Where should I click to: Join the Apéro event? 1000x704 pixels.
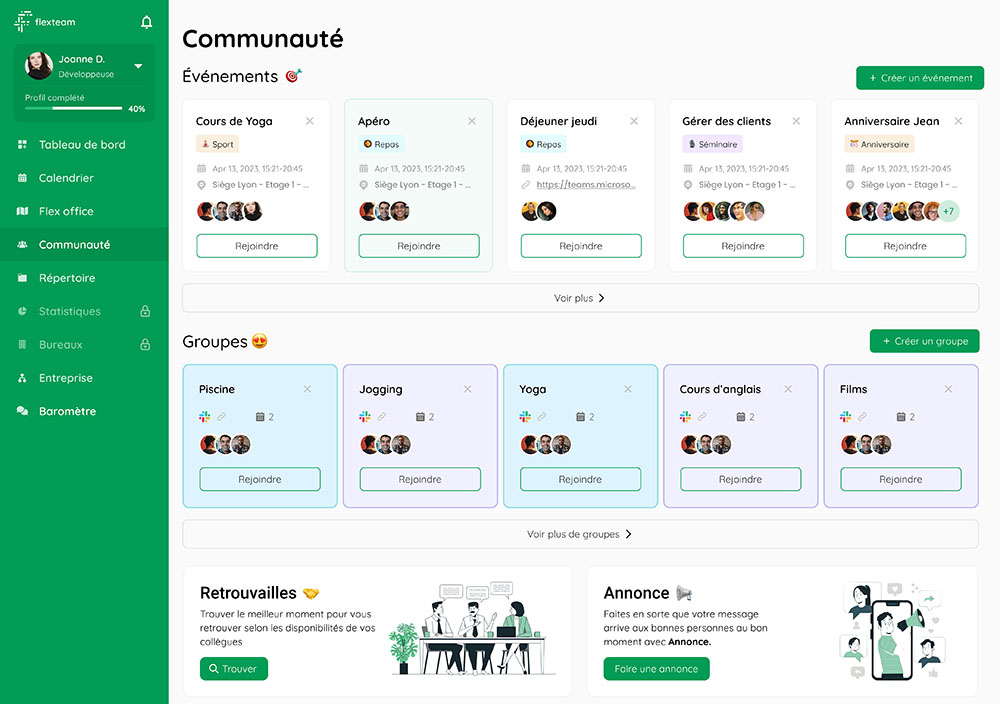tap(418, 246)
